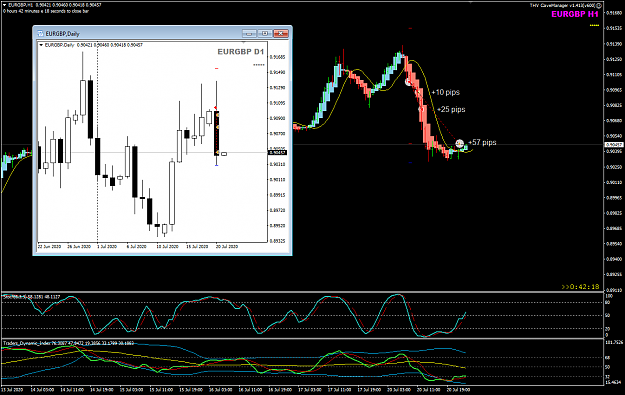Click the magenta EURGBP H1 label
Screen dimensions: 625x395
point(575,14)
